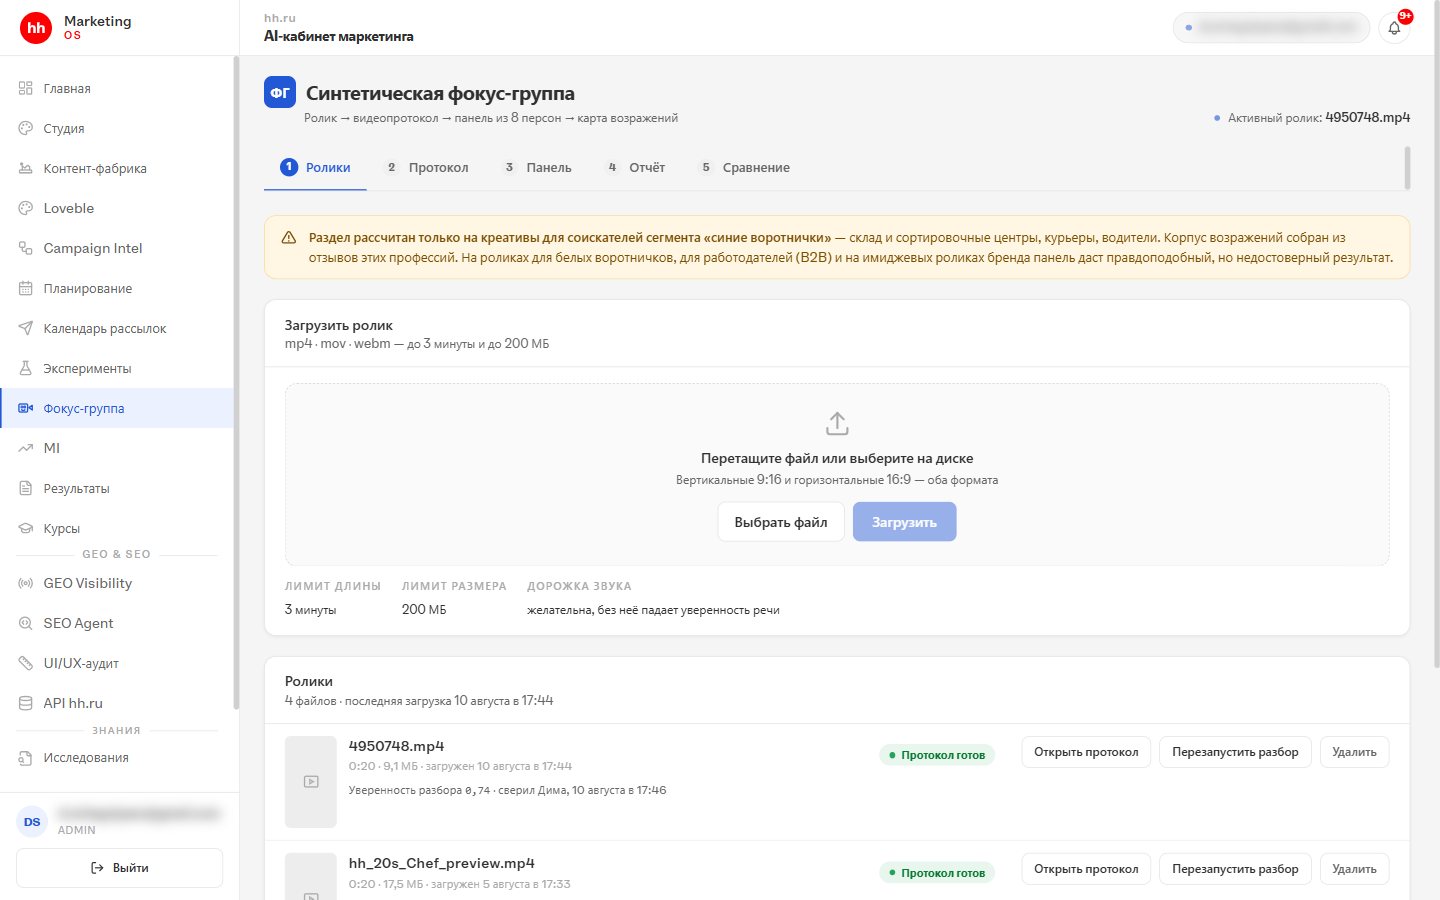Delete the 4950748.mp4 video

(x=1354, y=752)
